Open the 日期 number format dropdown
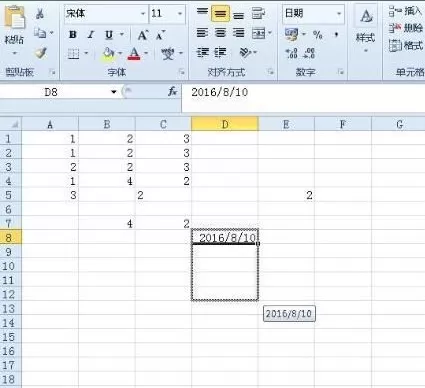 pyautogui.click(x=339, y=14)
